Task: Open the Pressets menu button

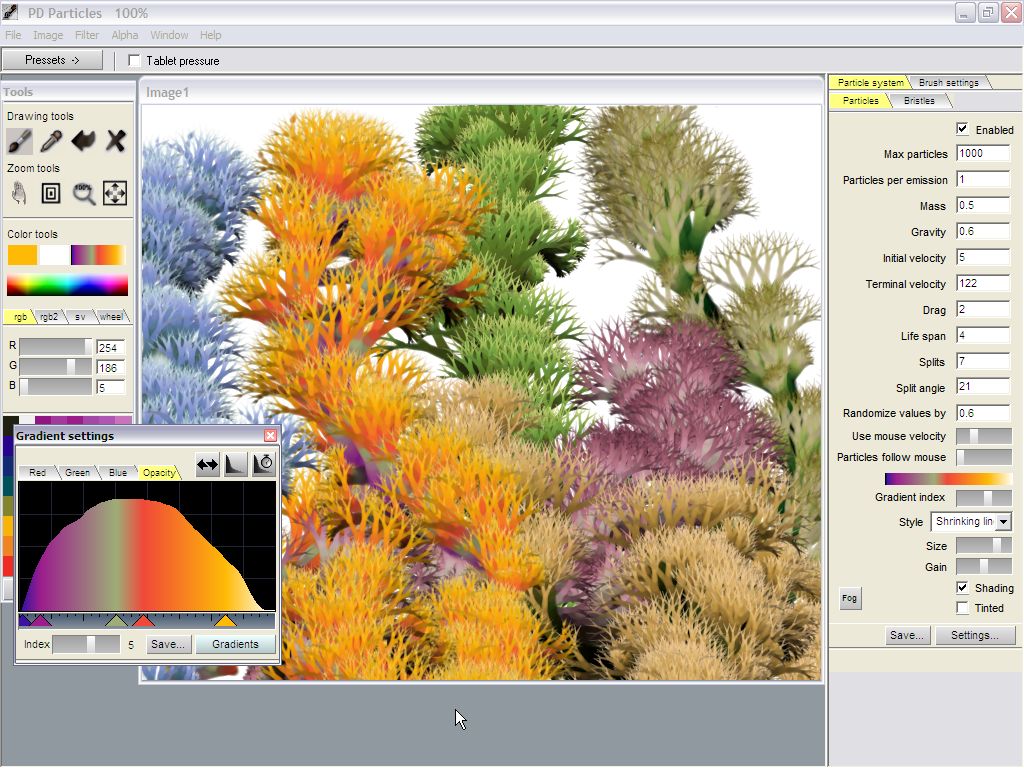Action: [x=52, y=60]
